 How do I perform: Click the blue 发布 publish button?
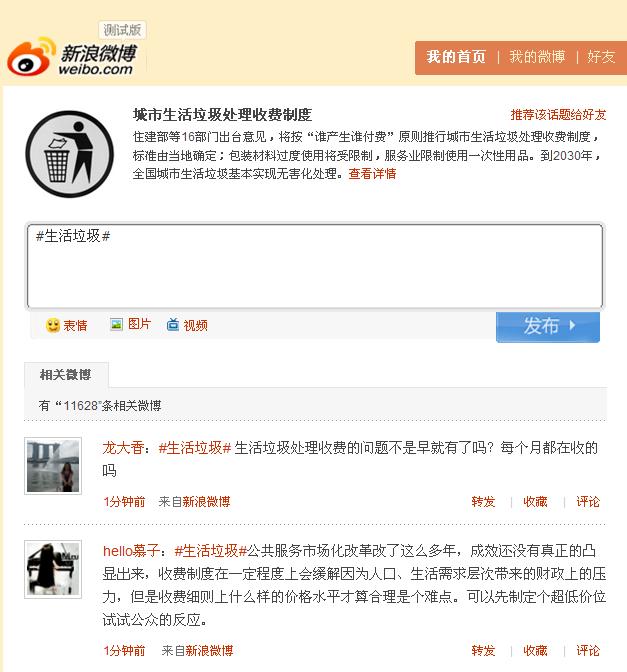[x=548, y=327]
